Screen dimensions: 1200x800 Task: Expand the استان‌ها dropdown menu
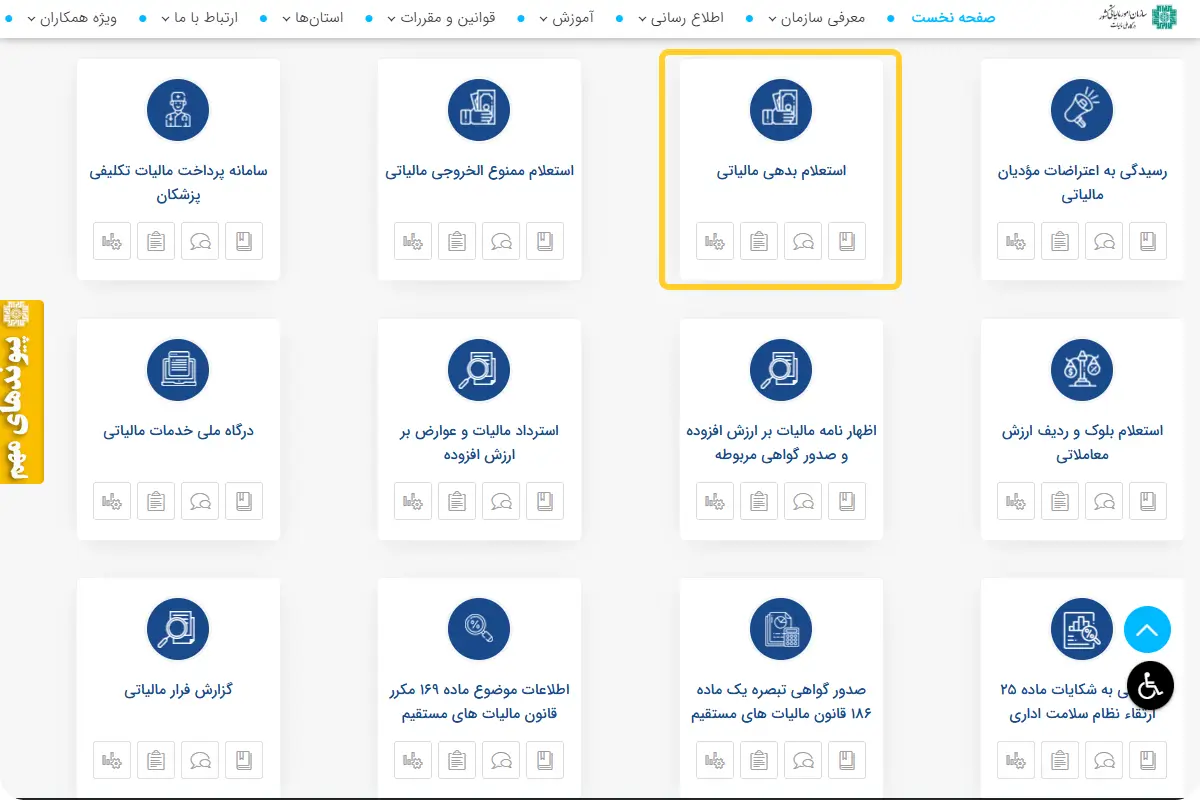[313, 18]
